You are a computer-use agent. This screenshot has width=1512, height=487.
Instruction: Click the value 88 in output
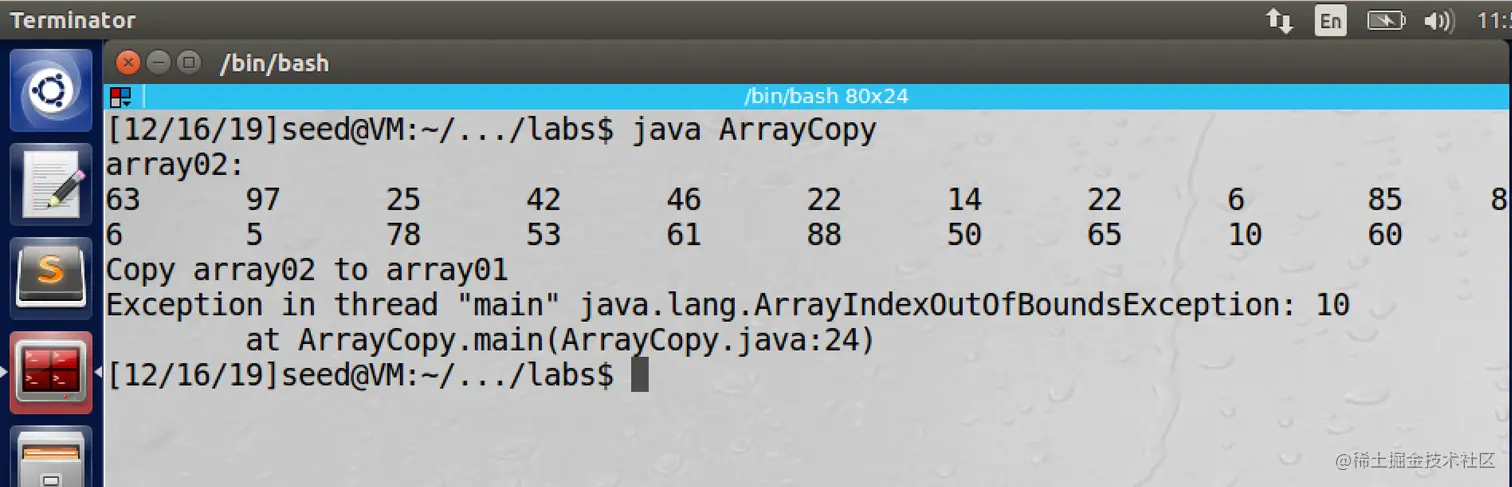(x=824, y=235)
